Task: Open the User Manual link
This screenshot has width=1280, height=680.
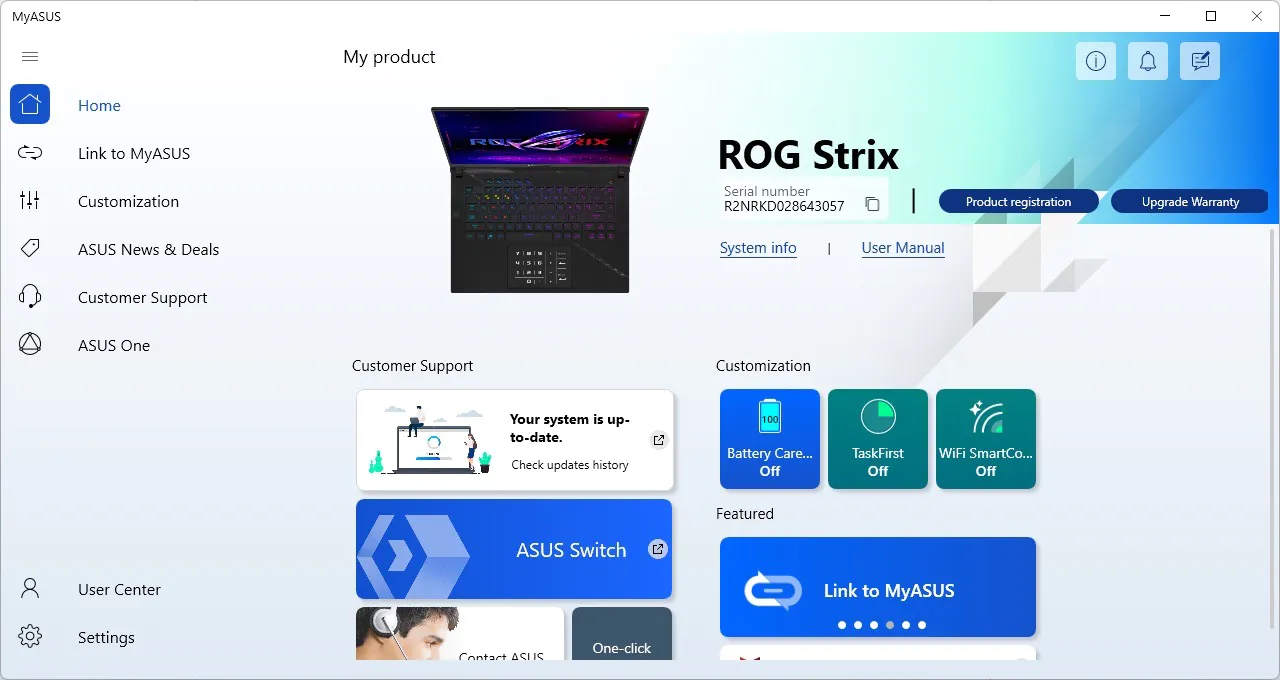Action: 903,248
